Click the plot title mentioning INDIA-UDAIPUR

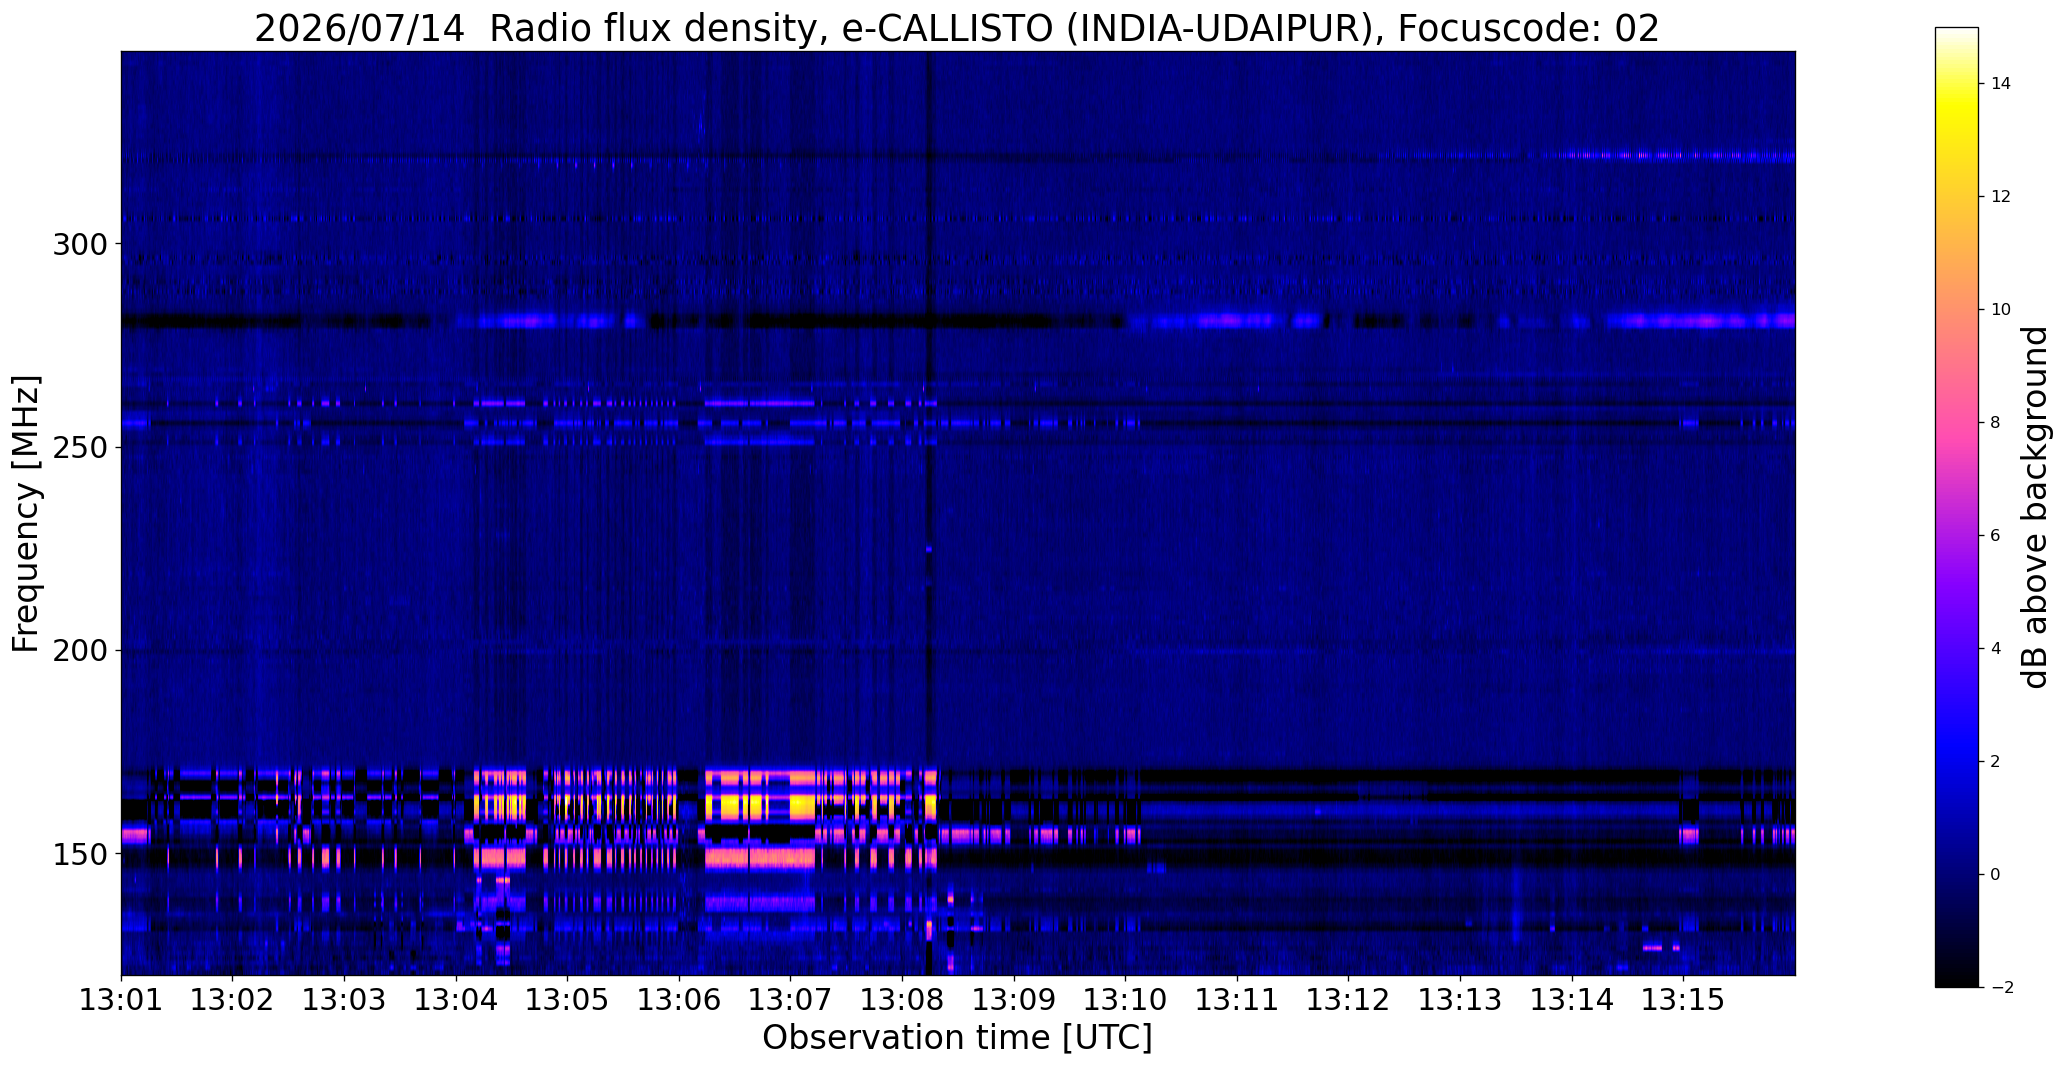[957, 28]
